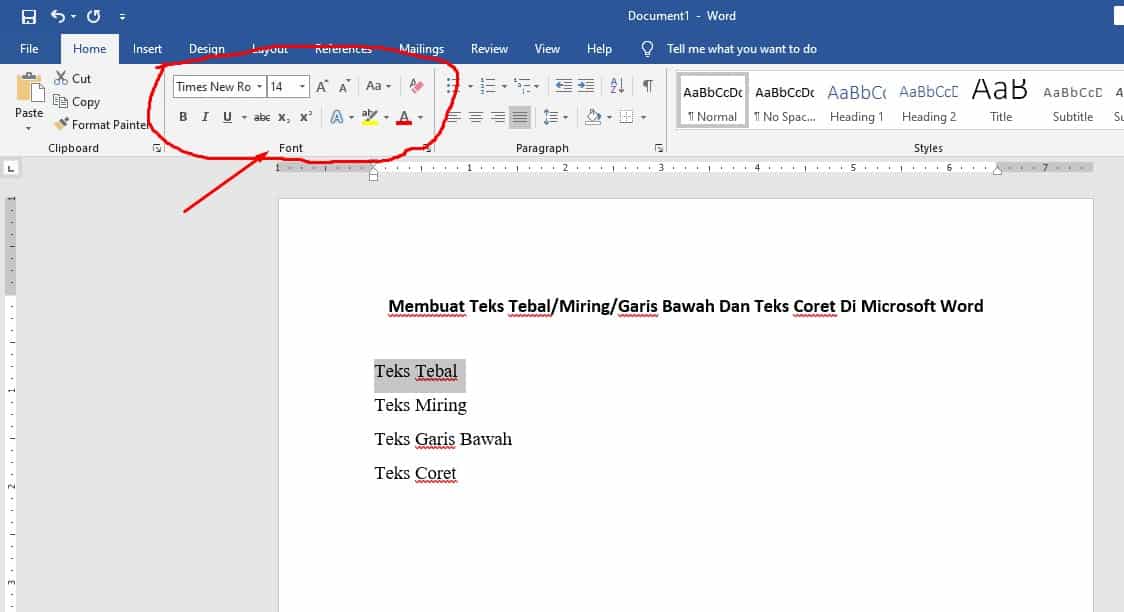Sort the selected text A to Z
Image resolution: width=1124 pixels, height=612 pixels.
click(x=617, y=86)
